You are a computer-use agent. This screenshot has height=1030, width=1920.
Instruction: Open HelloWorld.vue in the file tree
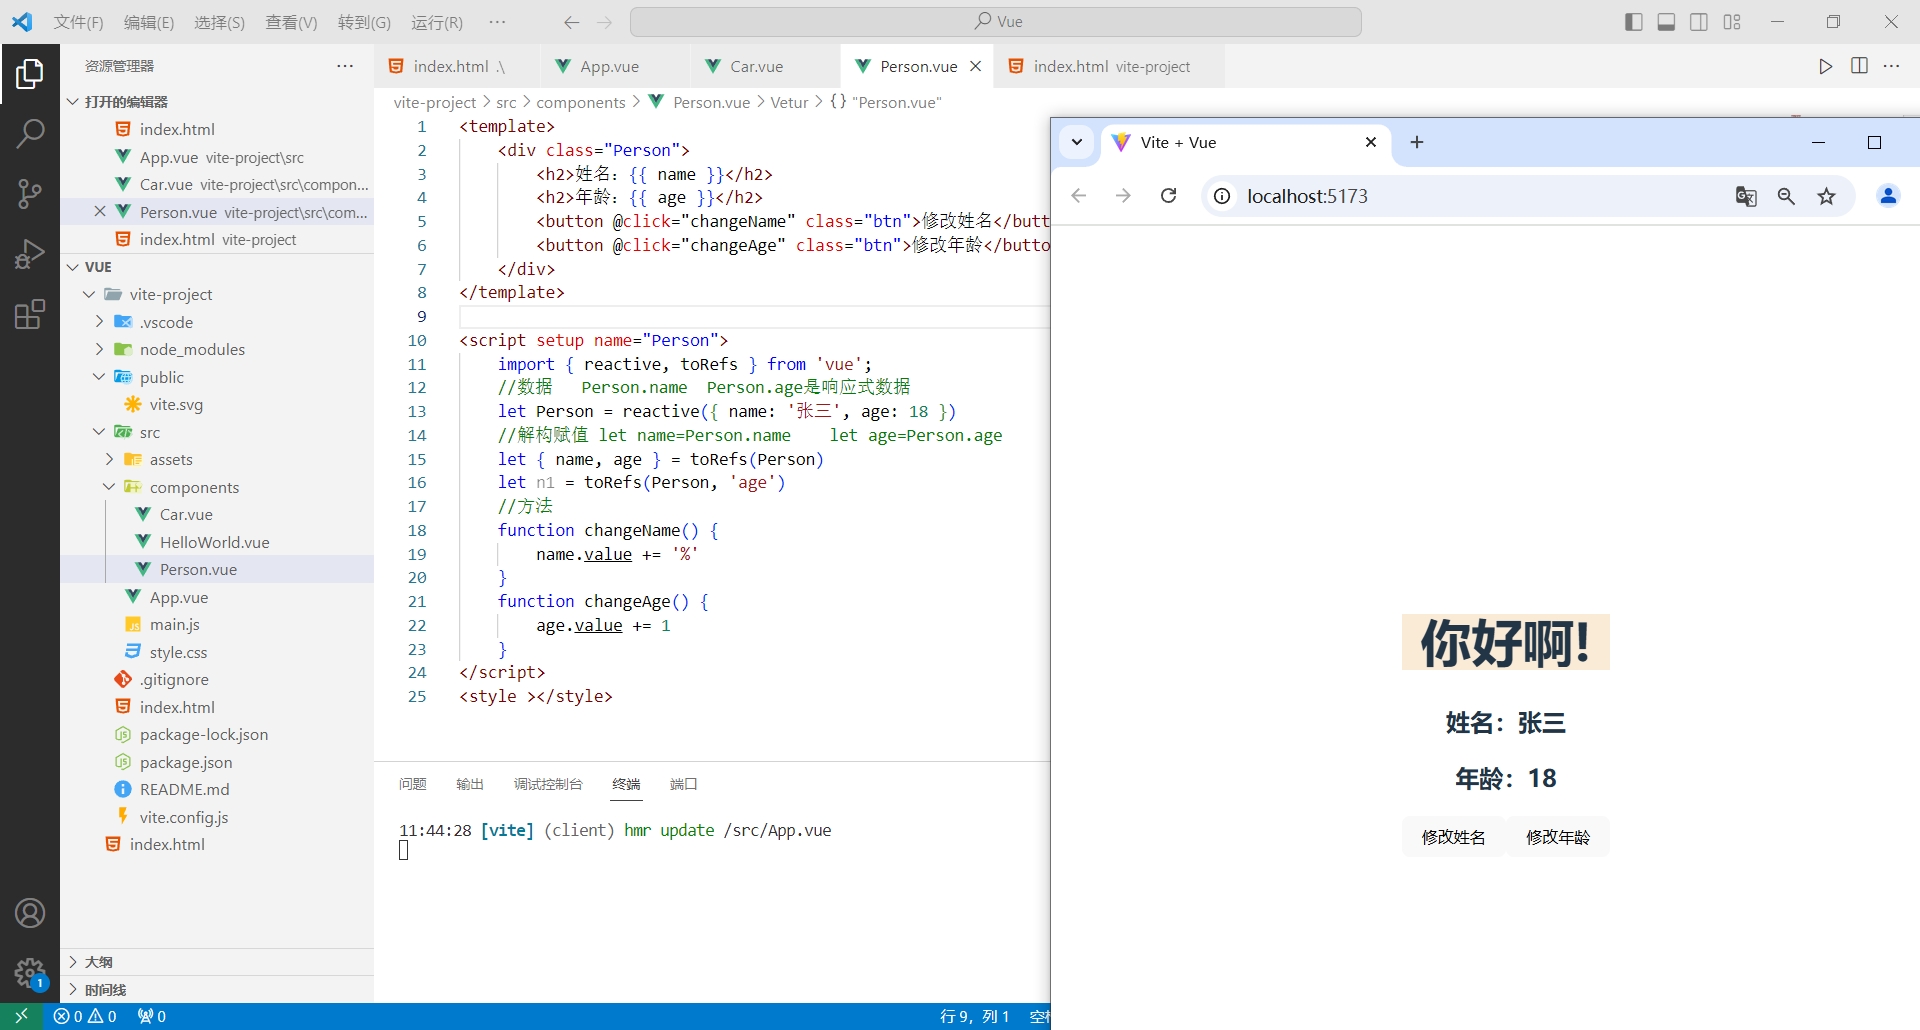coord(214,542)
